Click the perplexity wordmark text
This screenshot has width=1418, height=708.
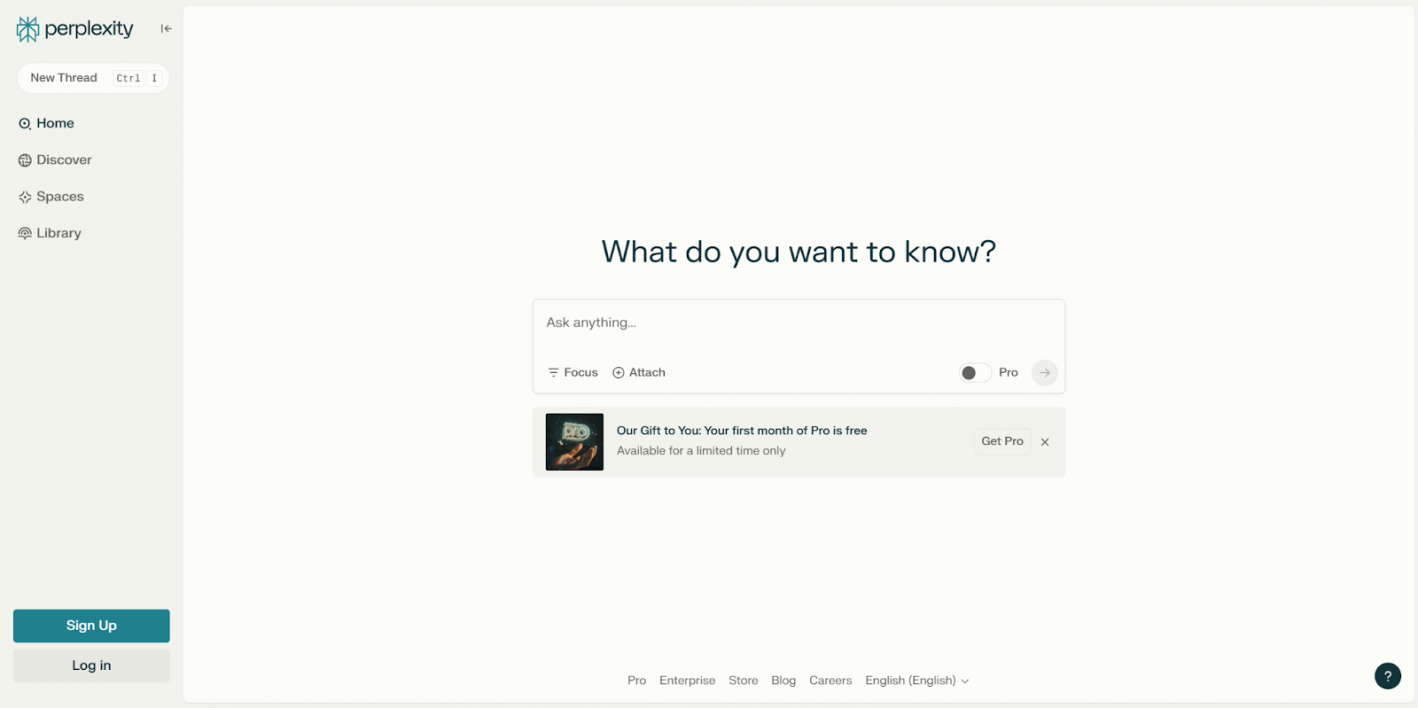point(89,29)
